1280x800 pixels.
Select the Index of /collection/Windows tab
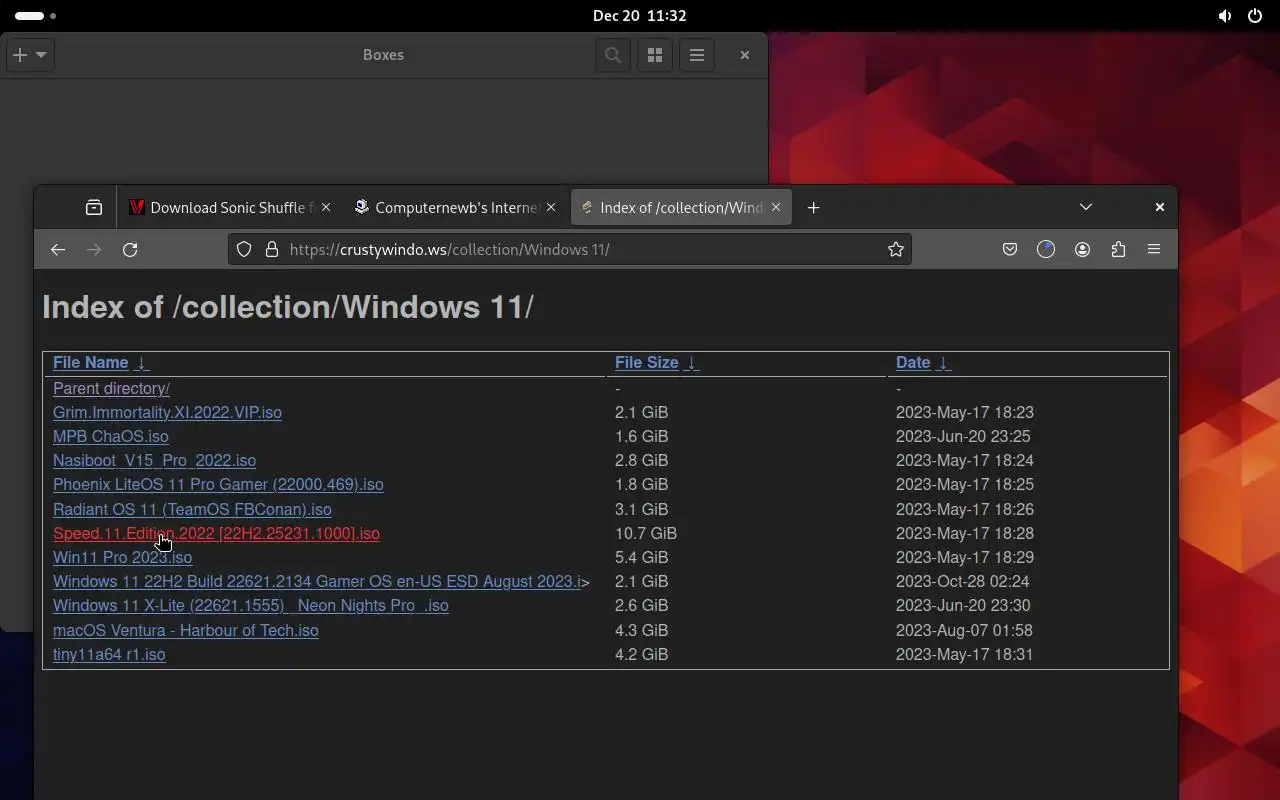click(680, 207)
